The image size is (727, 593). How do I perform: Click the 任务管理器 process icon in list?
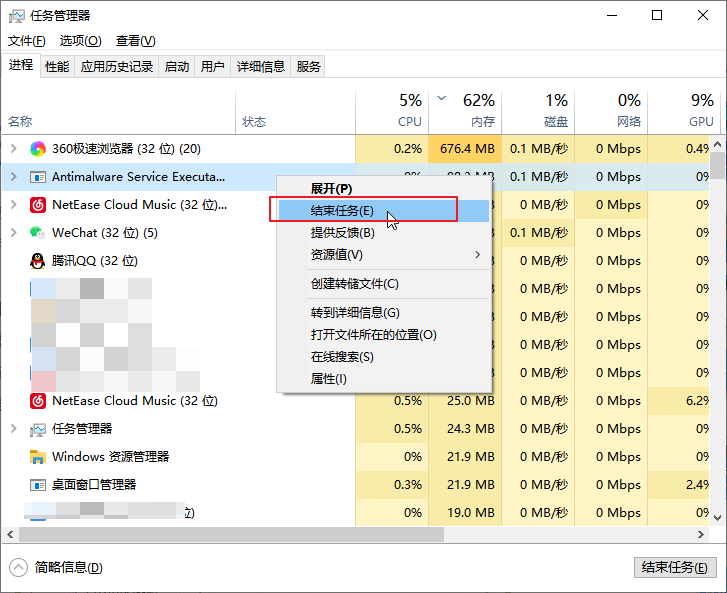(38, 429)
